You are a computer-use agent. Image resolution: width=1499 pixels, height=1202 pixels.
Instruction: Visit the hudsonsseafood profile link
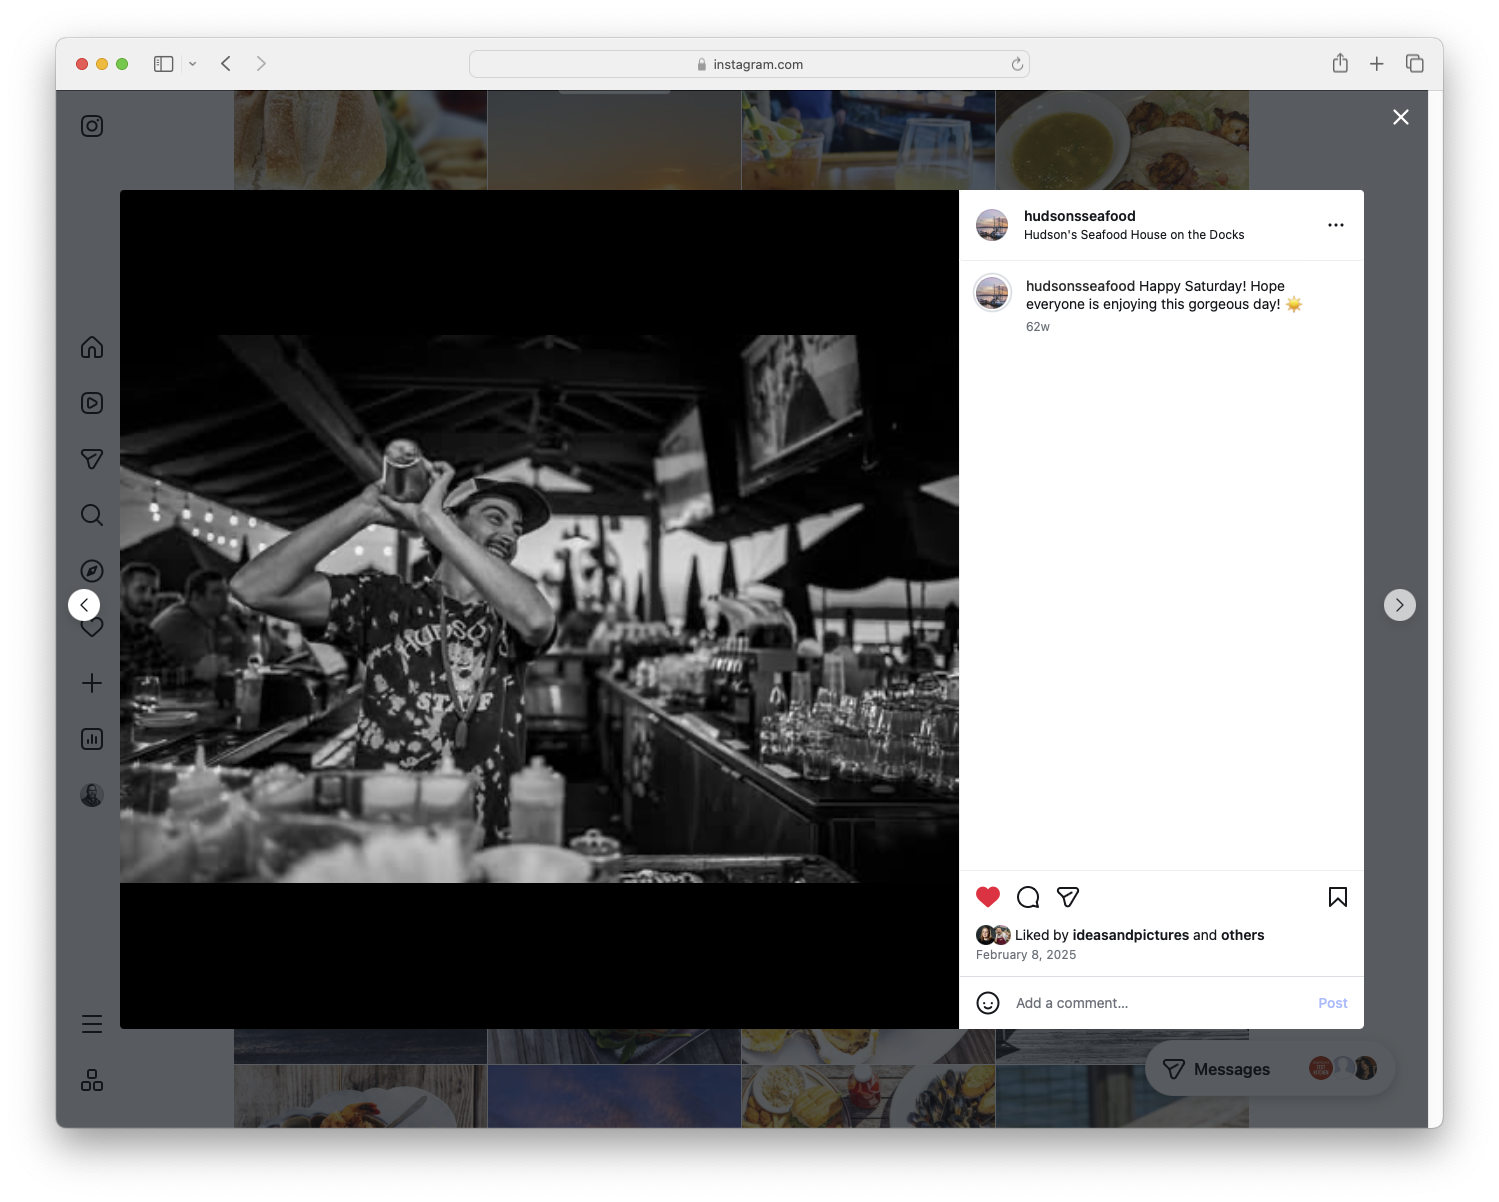(x=1079, y=216)
